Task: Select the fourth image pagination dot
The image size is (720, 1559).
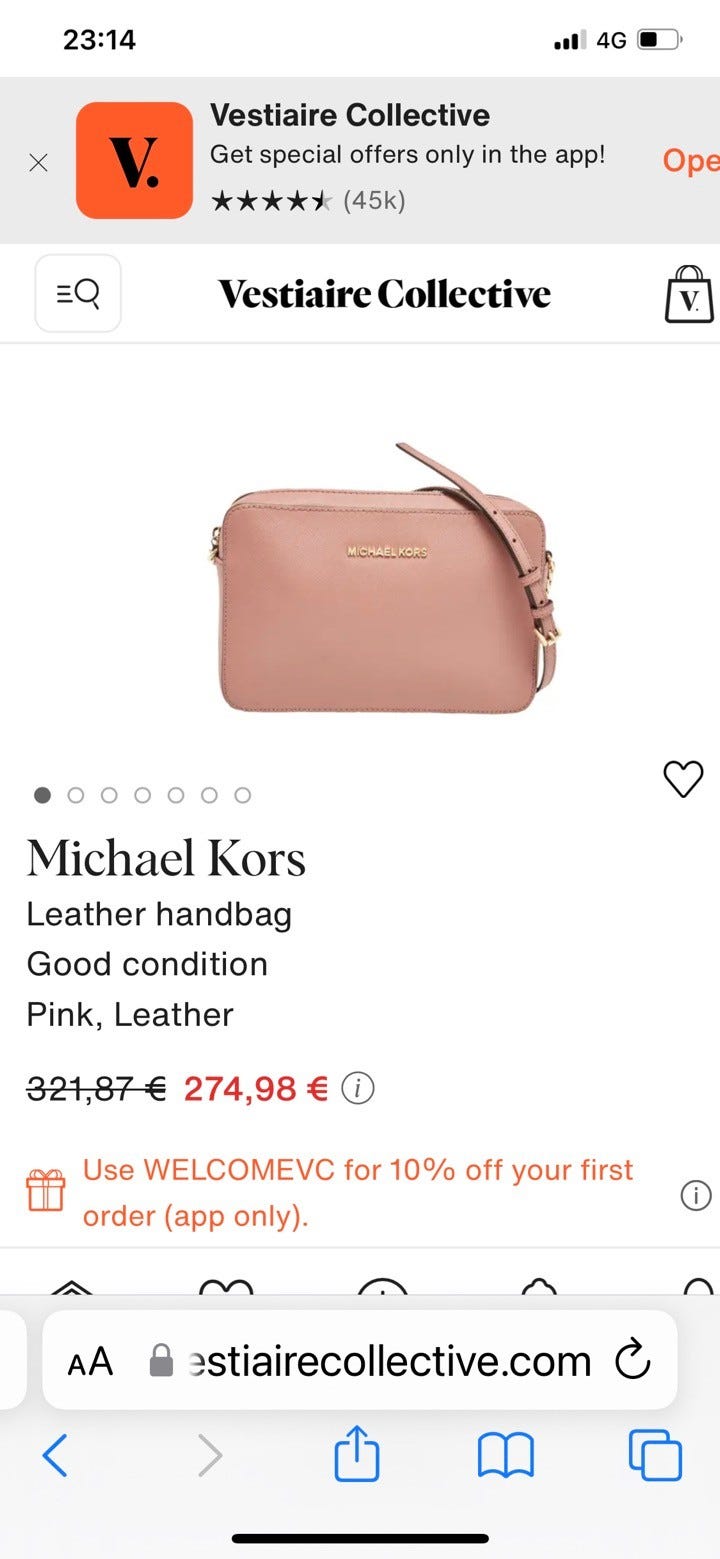Action: (143, 795)
